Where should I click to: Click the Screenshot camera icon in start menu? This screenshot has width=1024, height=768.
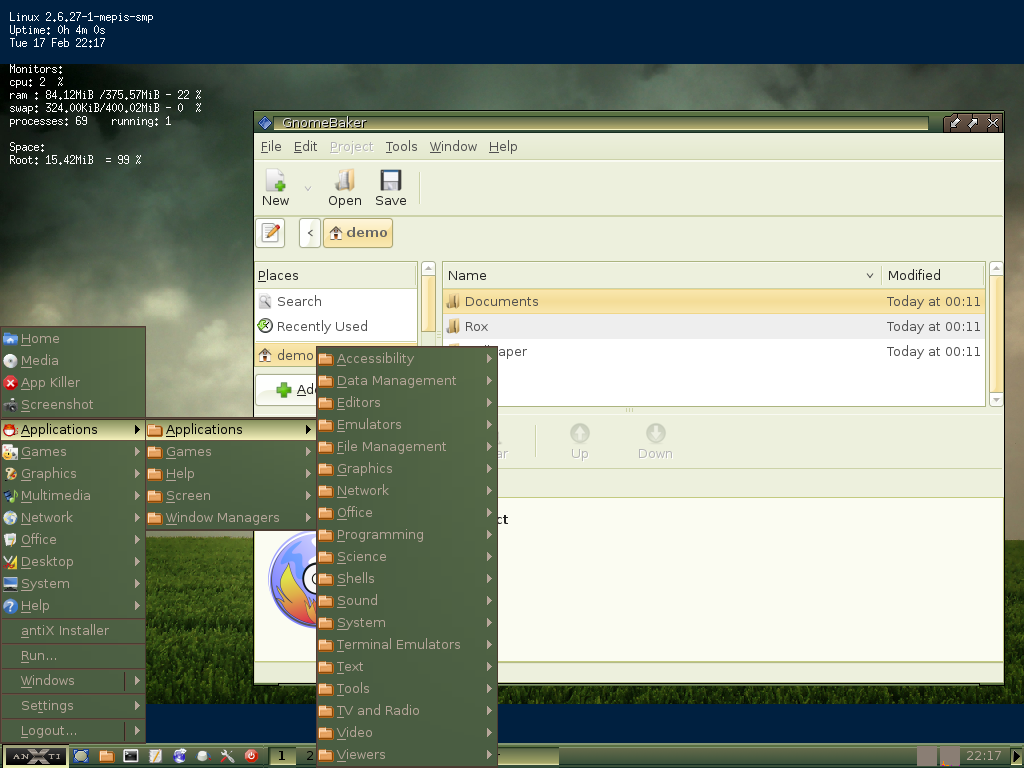click(10, 405)
